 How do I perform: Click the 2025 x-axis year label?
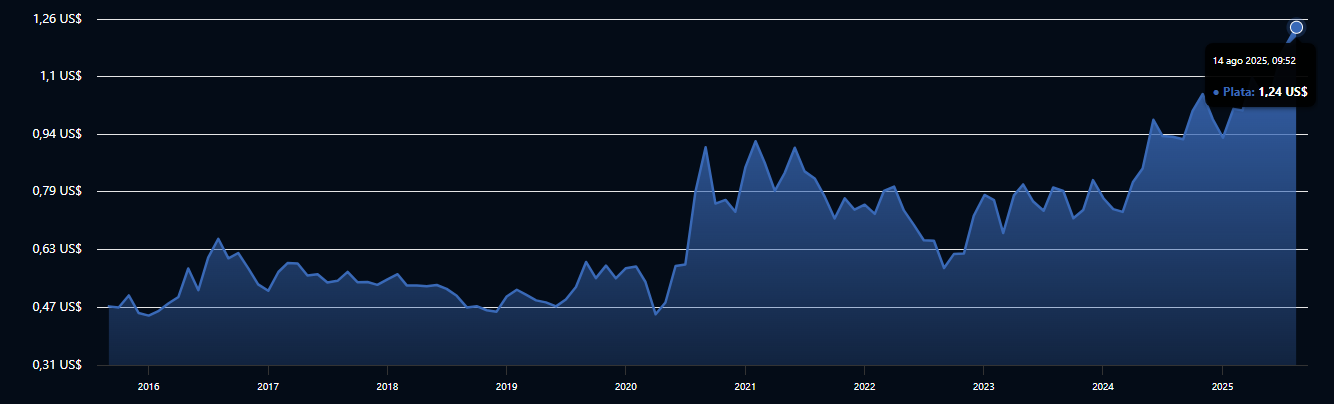click(x=1222, y=386)
